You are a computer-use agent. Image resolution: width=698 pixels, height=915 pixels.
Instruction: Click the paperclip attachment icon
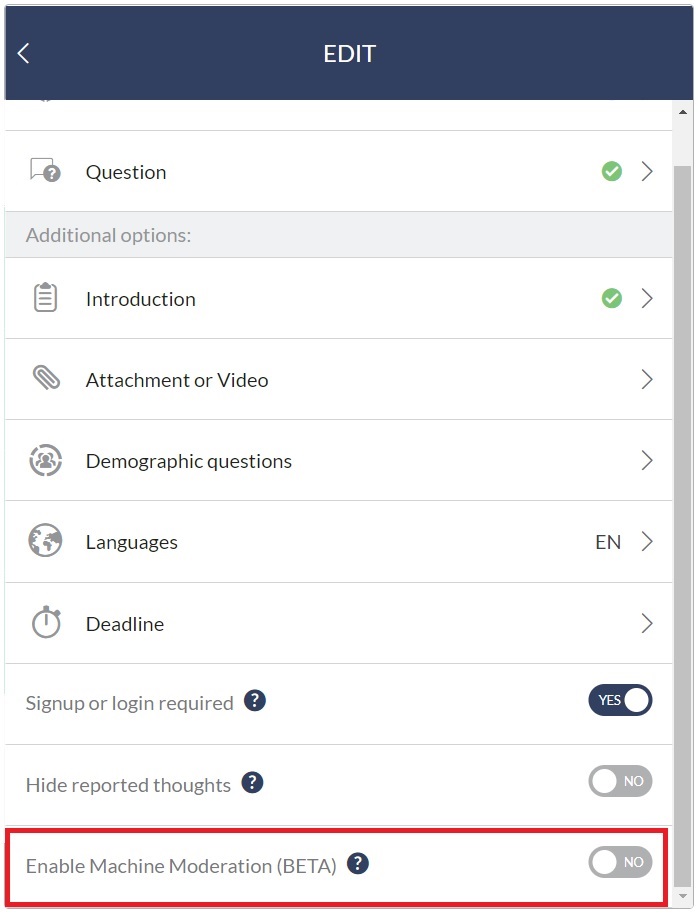click(x=46, y=378)
